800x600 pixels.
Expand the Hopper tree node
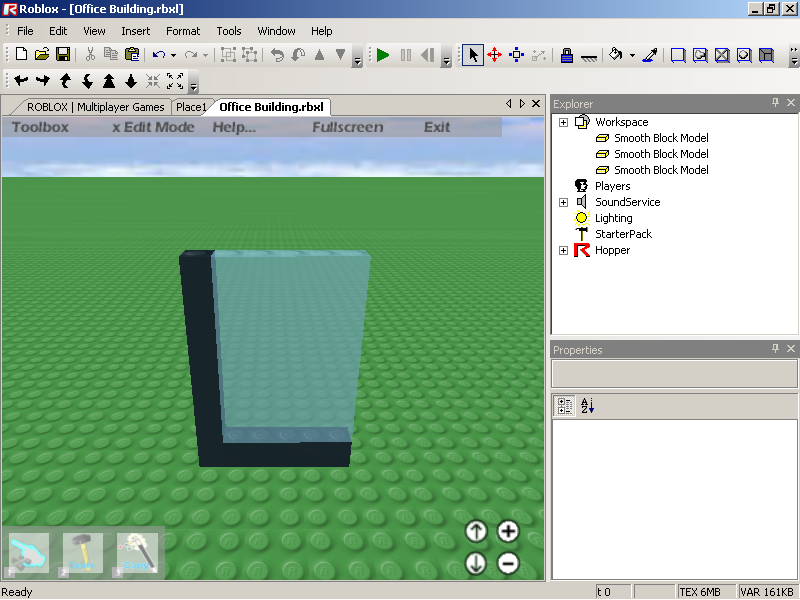click(x=563, y=250)
